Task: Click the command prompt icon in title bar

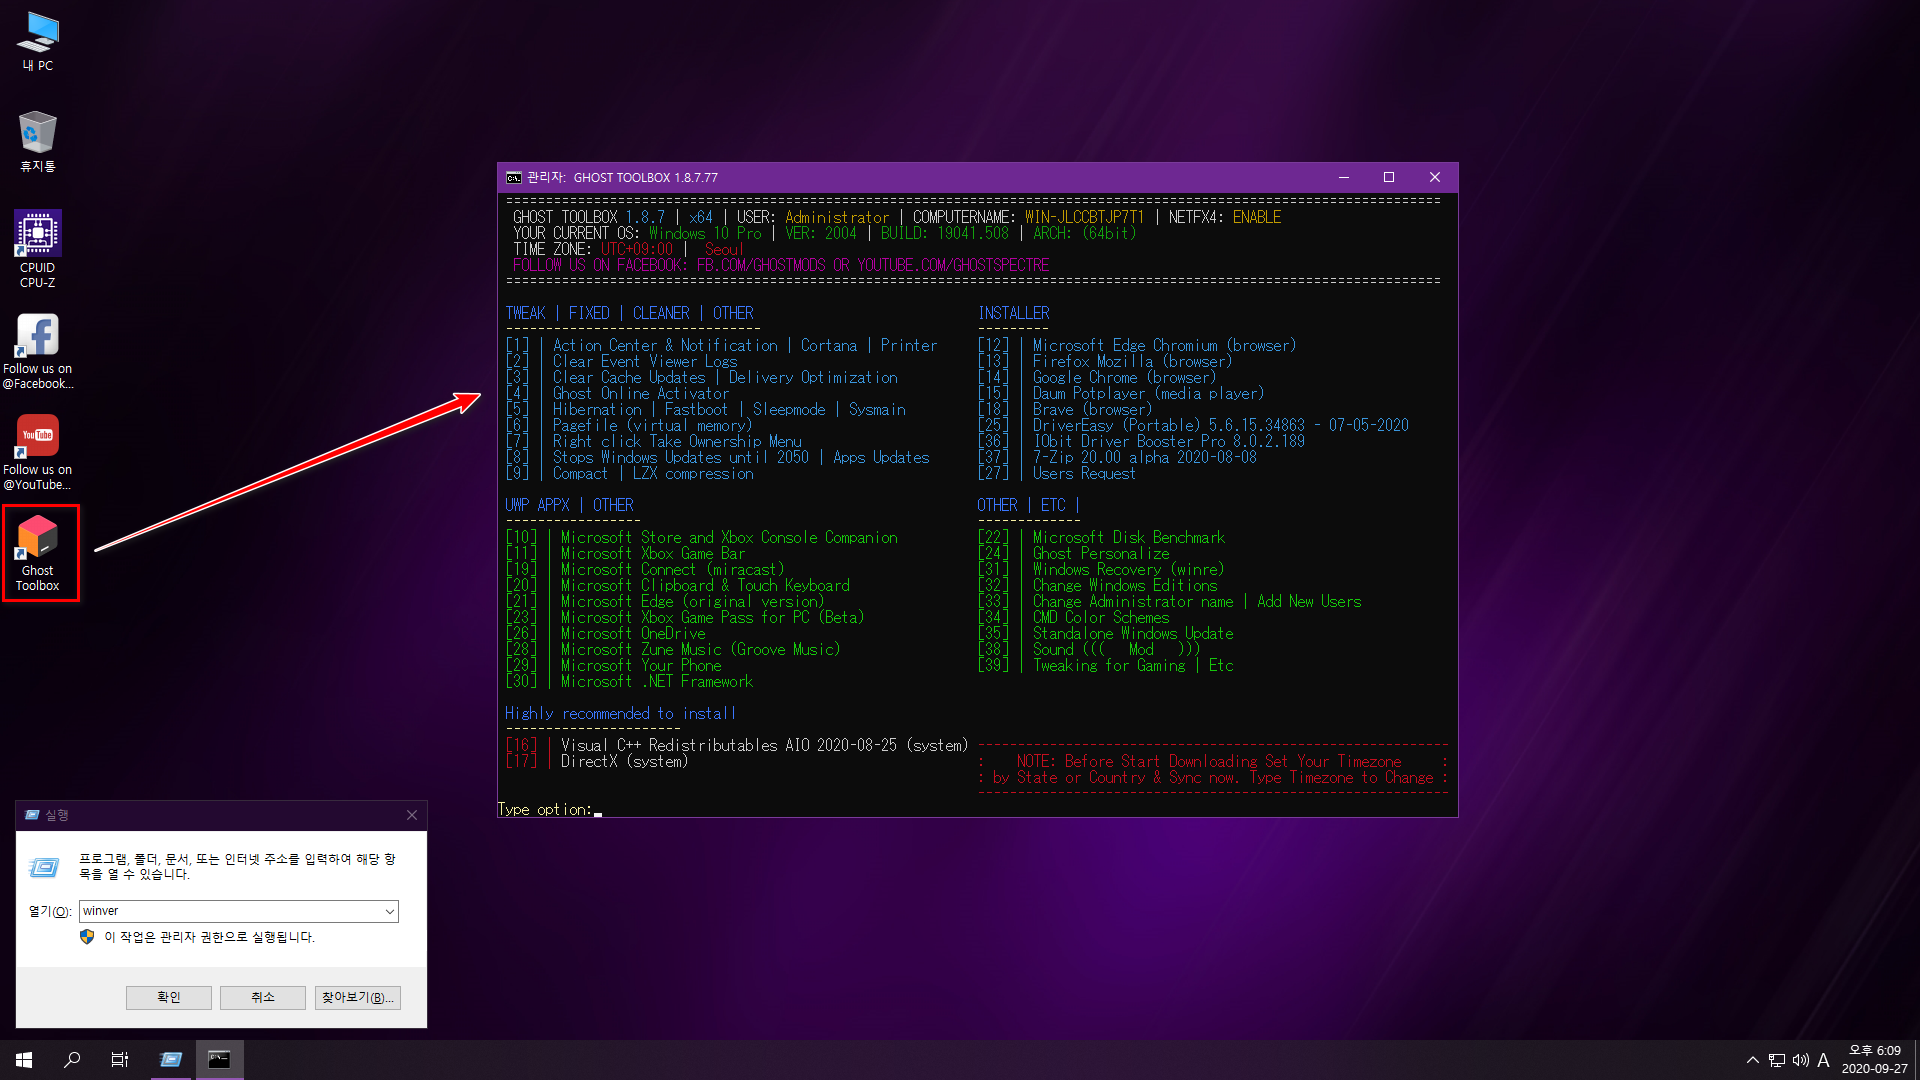Action: (x=514, y=178)
